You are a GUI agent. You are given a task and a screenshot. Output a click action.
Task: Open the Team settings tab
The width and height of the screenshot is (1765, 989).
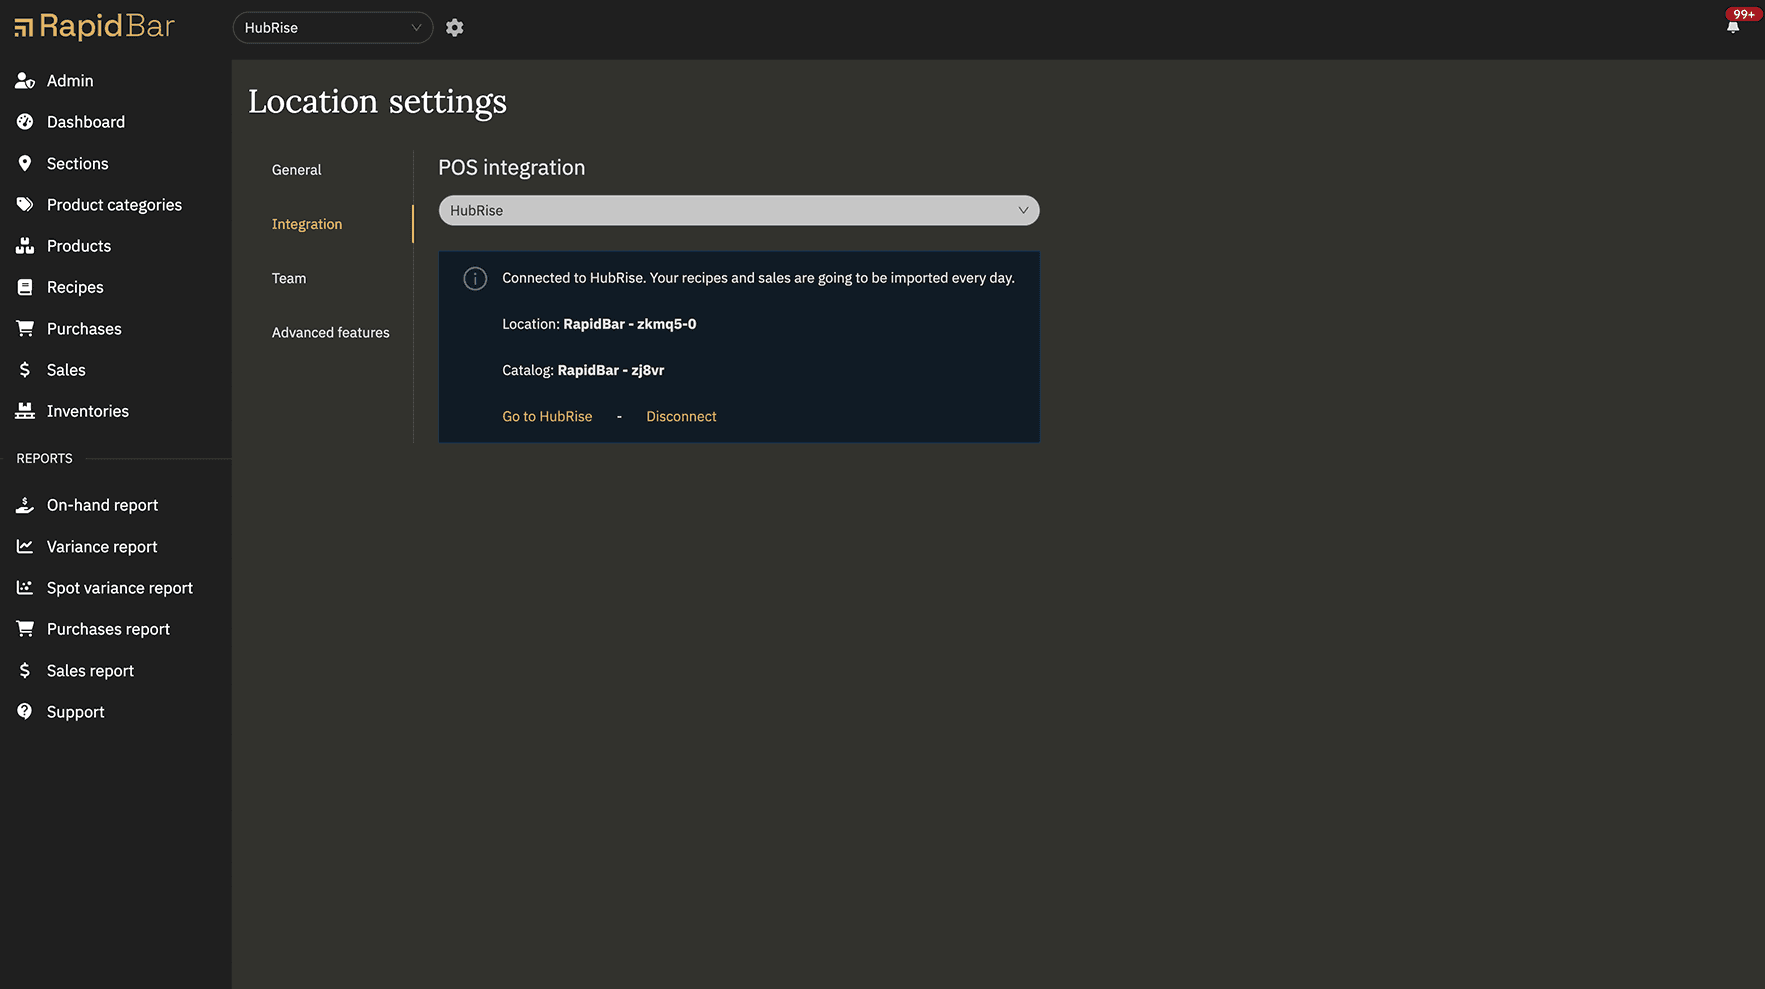(x=289, y=278)
